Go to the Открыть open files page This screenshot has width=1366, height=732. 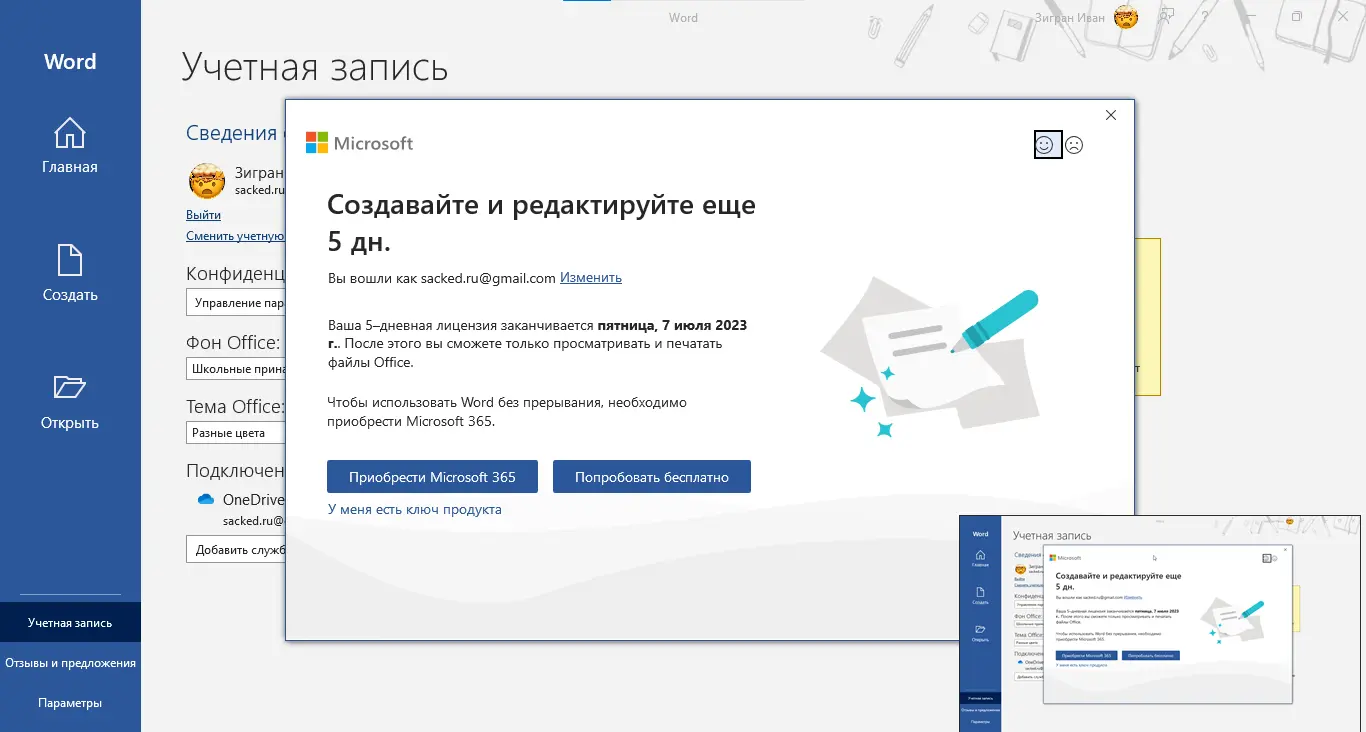(70, 402)
